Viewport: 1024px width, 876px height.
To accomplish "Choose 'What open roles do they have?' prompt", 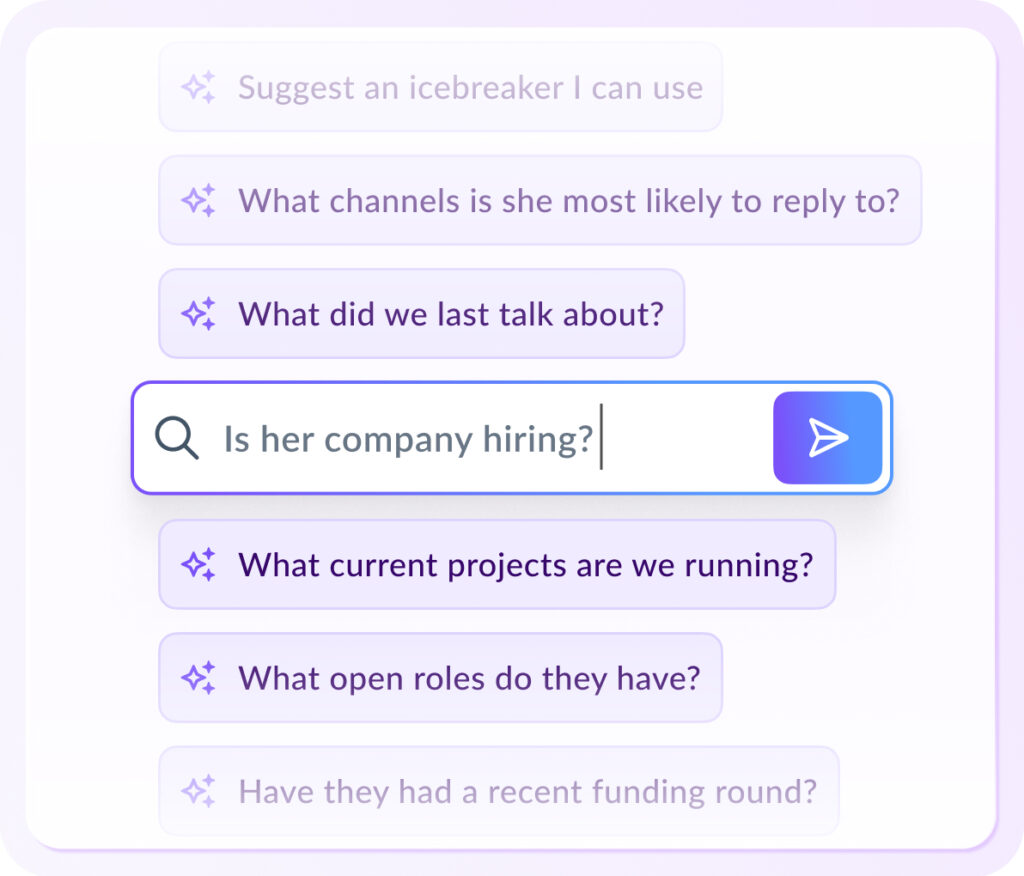I will 441,677.
